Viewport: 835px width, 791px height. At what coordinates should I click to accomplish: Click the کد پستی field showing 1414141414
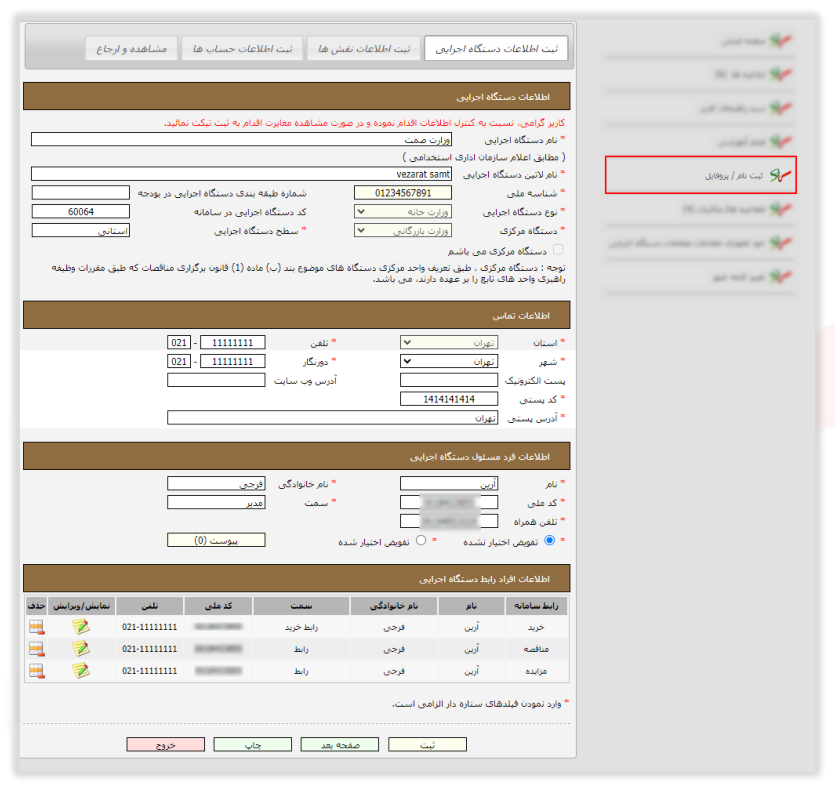(x=449, y=398)
